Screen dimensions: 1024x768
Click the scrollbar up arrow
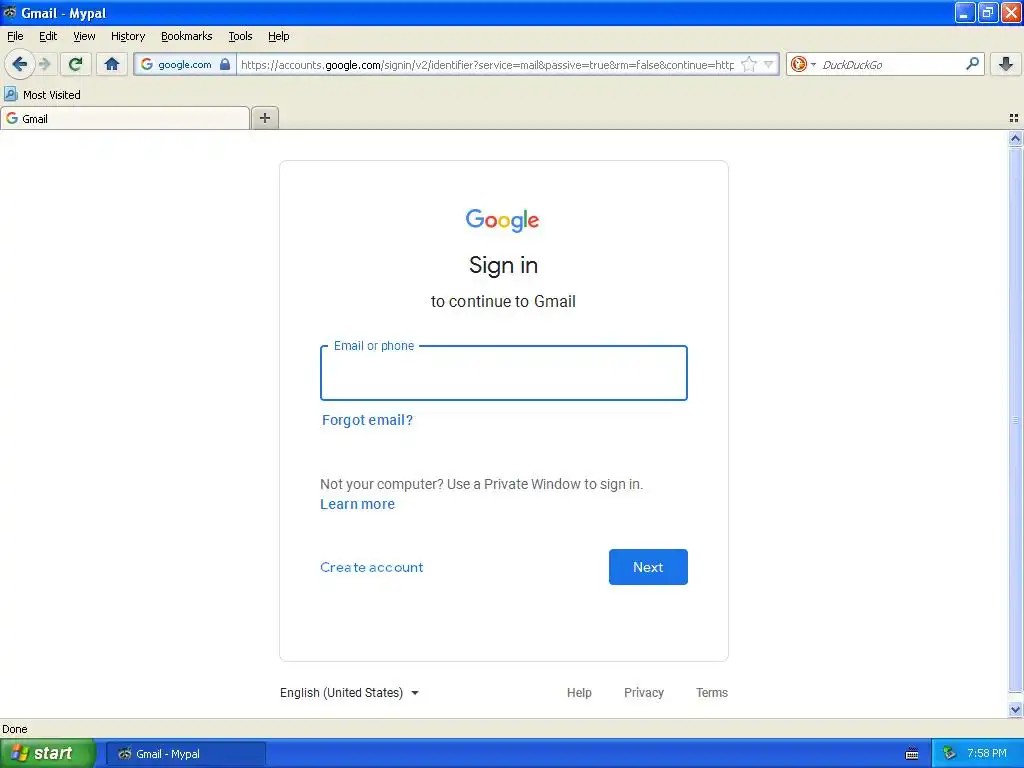1015,138
